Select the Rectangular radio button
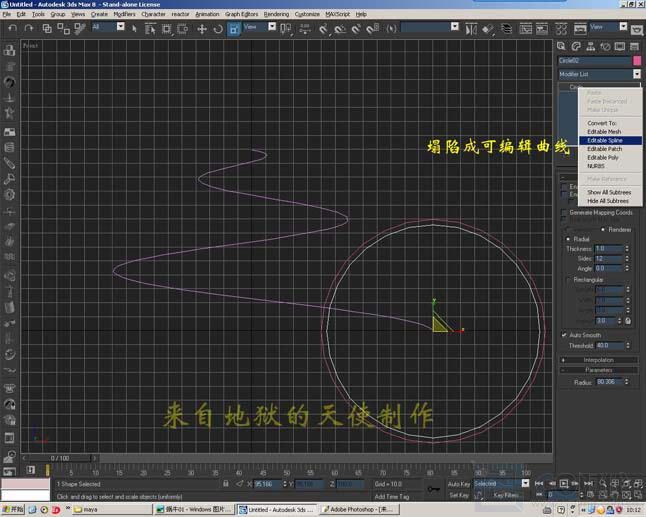Viewport: 646px width, 517px height. [x=568, y=279]
